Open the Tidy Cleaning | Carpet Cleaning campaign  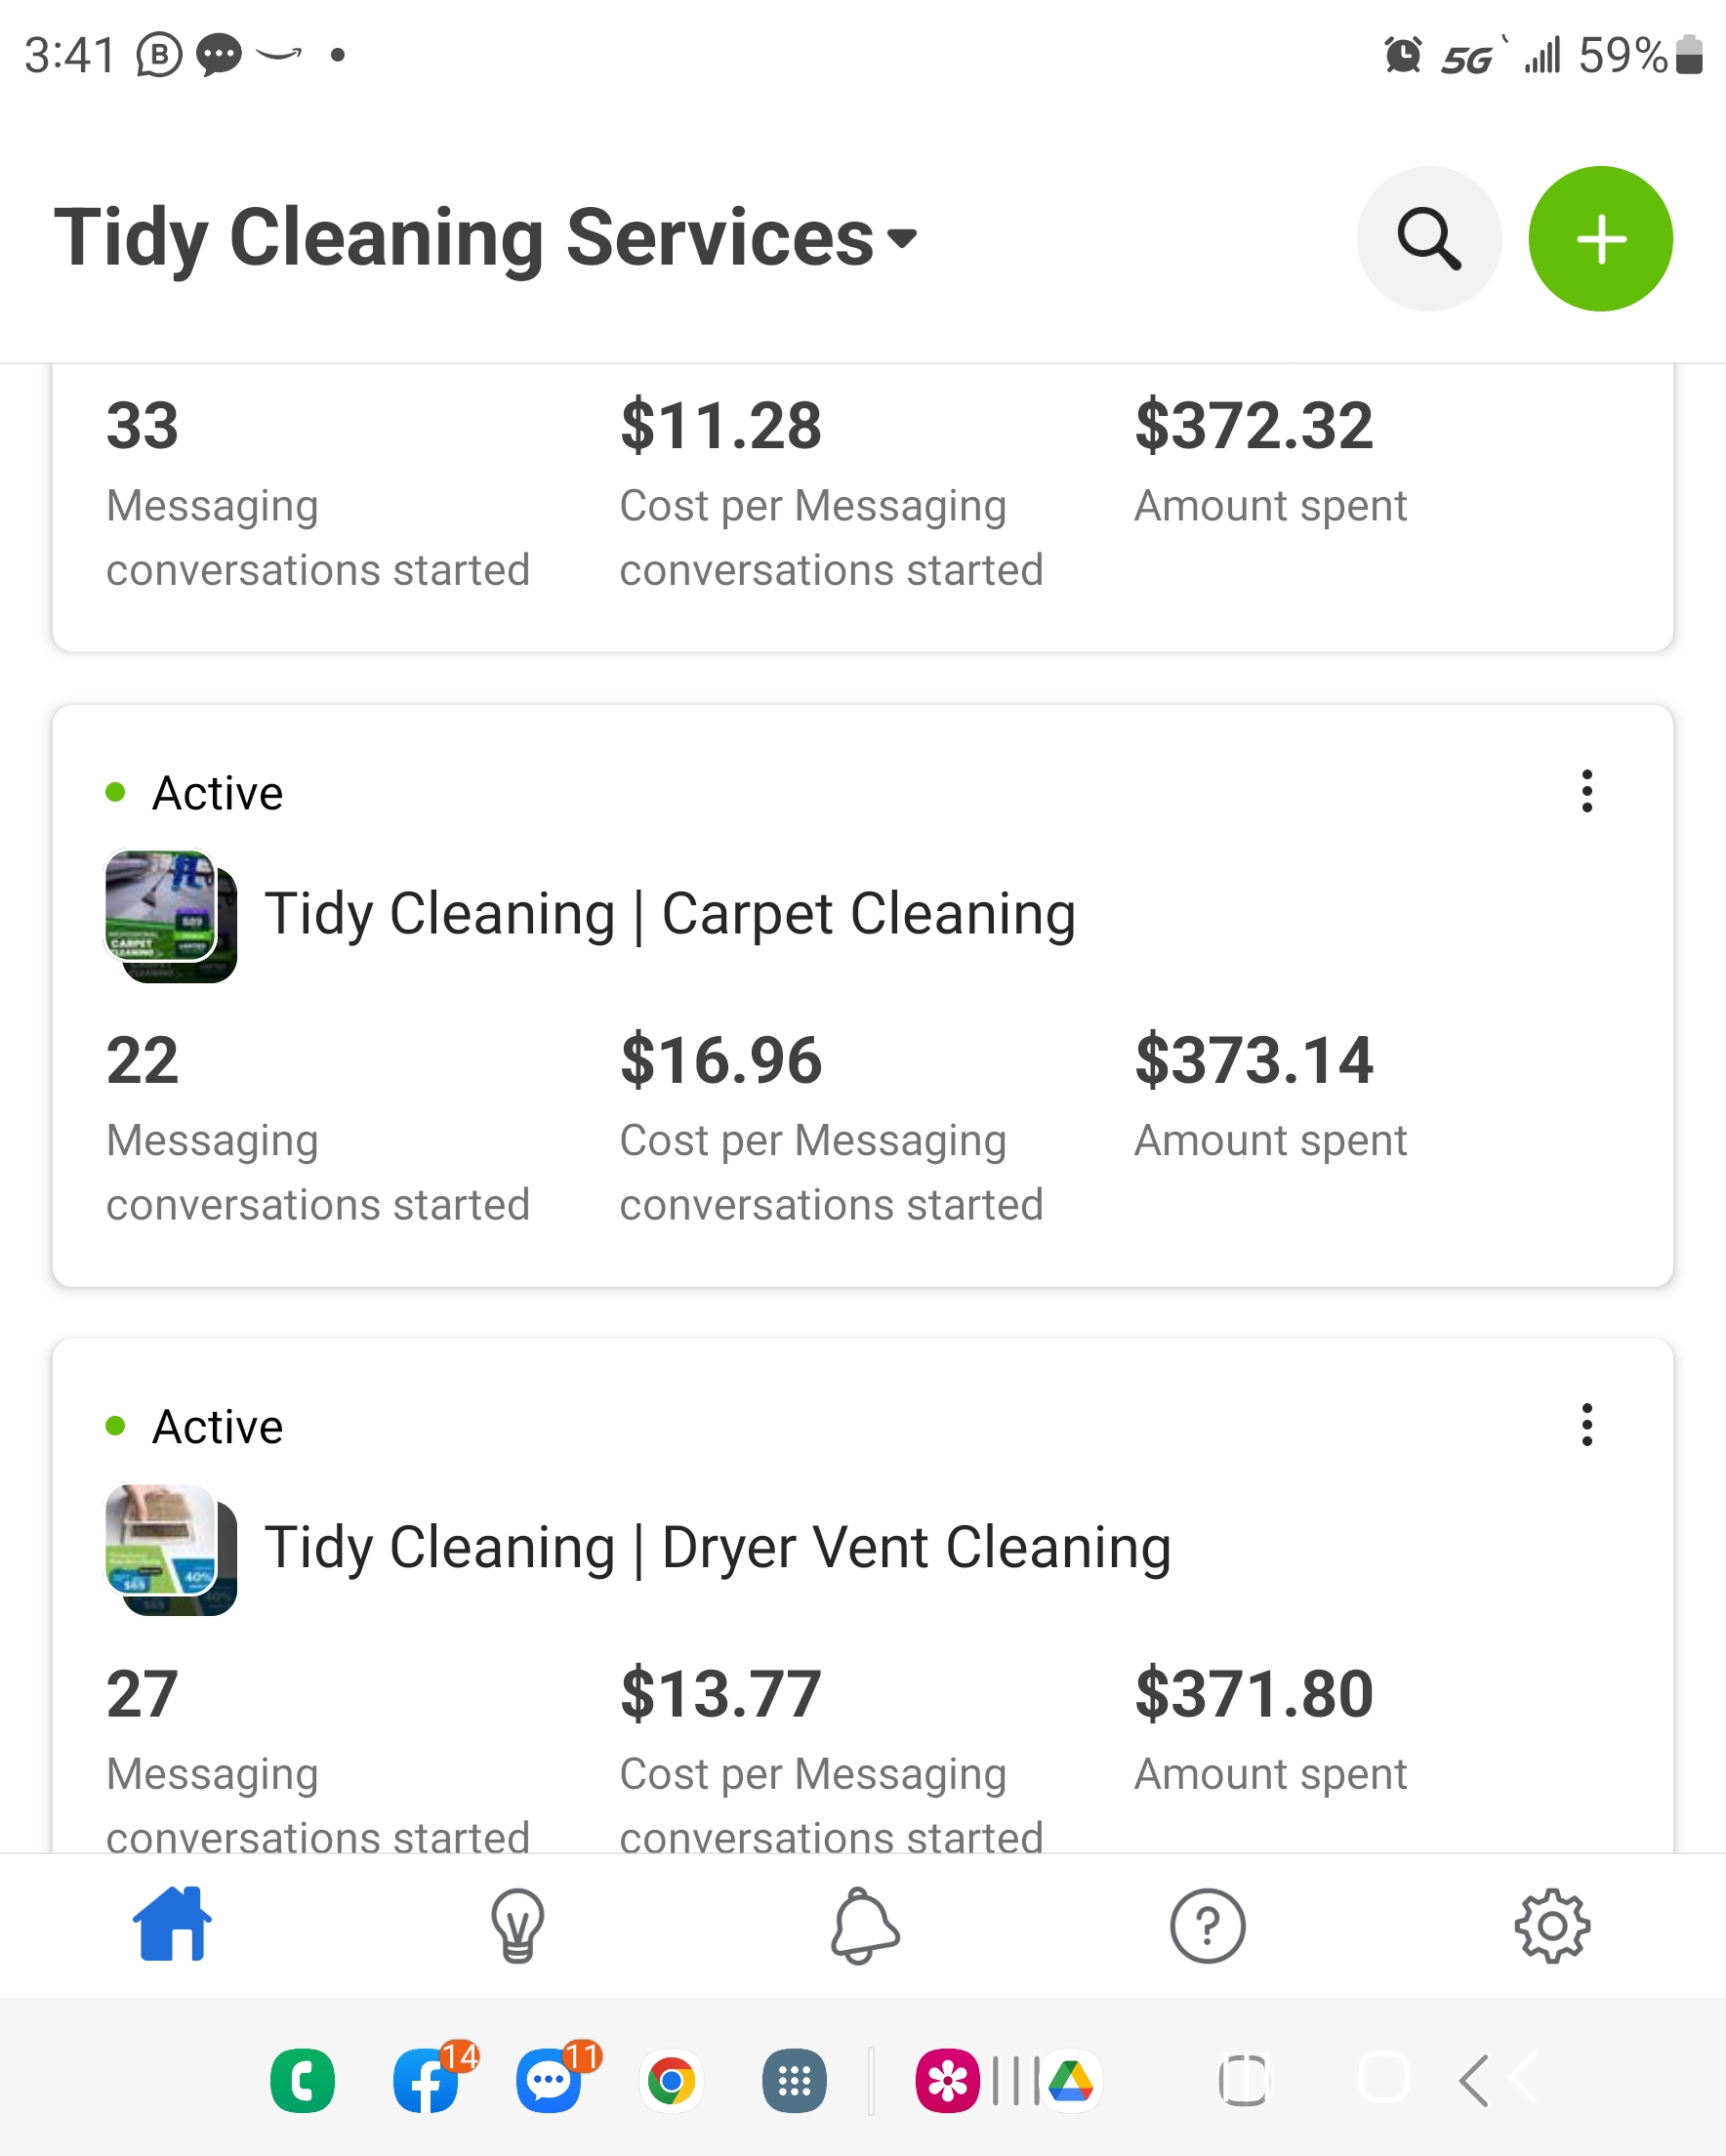tap(670, 914)
